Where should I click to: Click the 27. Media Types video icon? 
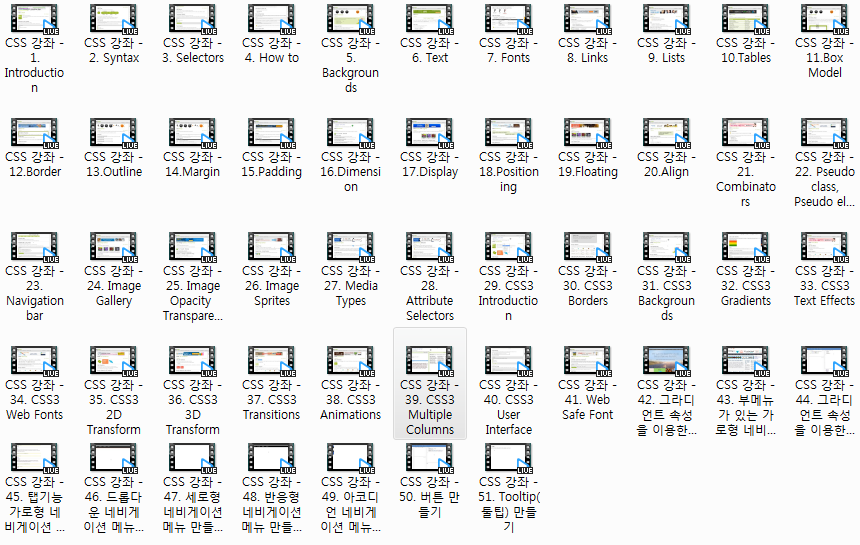(x=350, y=247)
